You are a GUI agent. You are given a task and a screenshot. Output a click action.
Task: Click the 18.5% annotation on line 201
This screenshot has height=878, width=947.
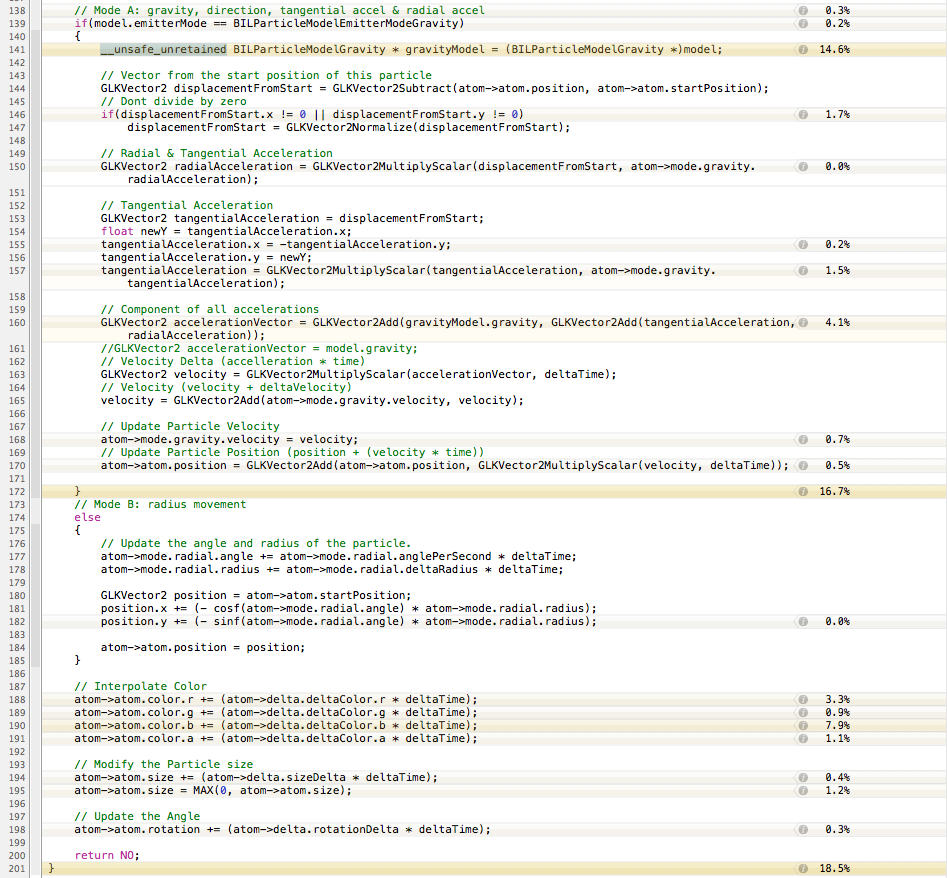click(838, 868)
